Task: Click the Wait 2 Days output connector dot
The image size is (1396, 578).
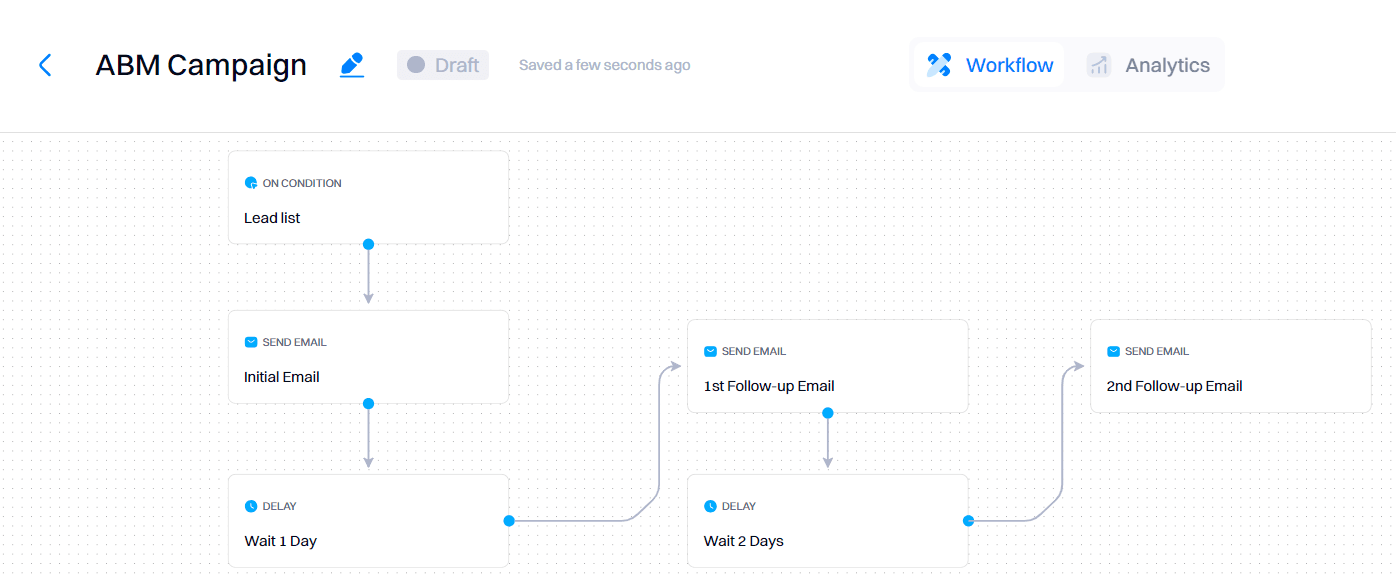Action: [968, 520]
